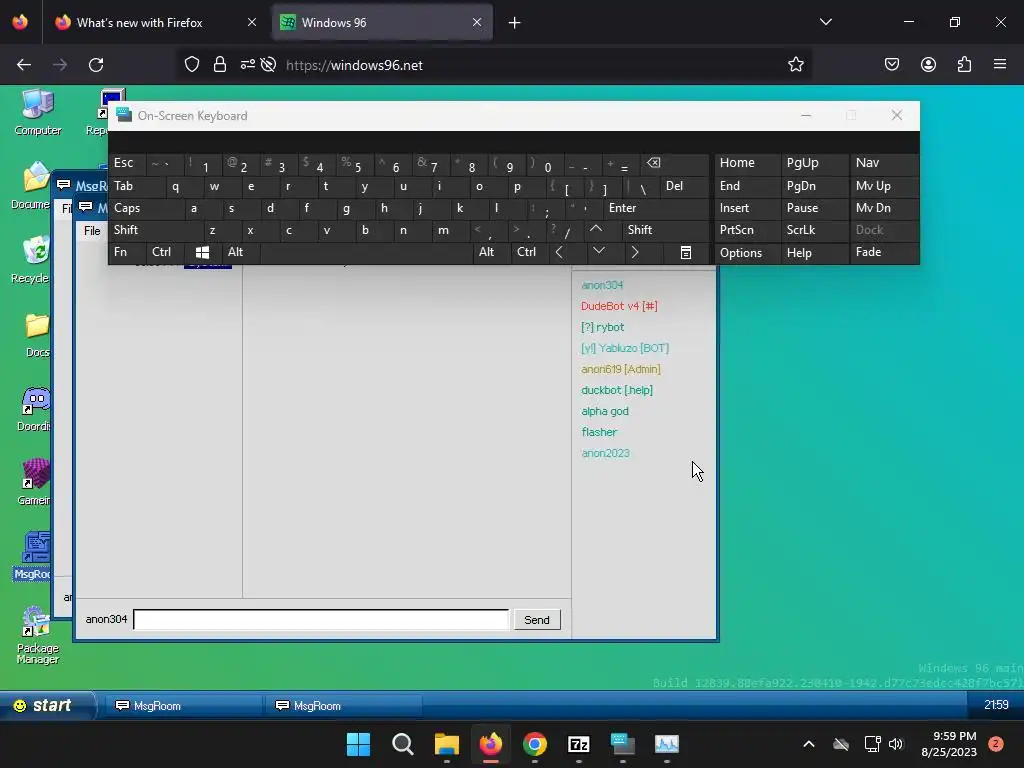Launch the MsgRoom desktop shortcut
The width and height of the screenshot is (1024, 768).
pyautogui.click(x=34, y=556)
